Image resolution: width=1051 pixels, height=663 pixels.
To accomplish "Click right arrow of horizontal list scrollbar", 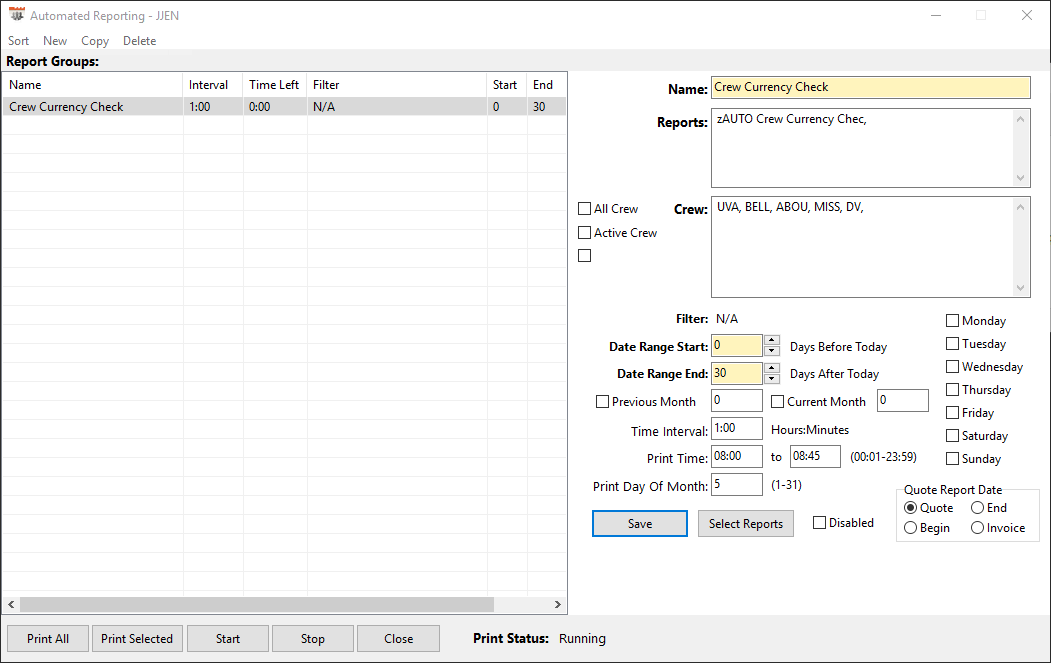I will pos(558,605).
